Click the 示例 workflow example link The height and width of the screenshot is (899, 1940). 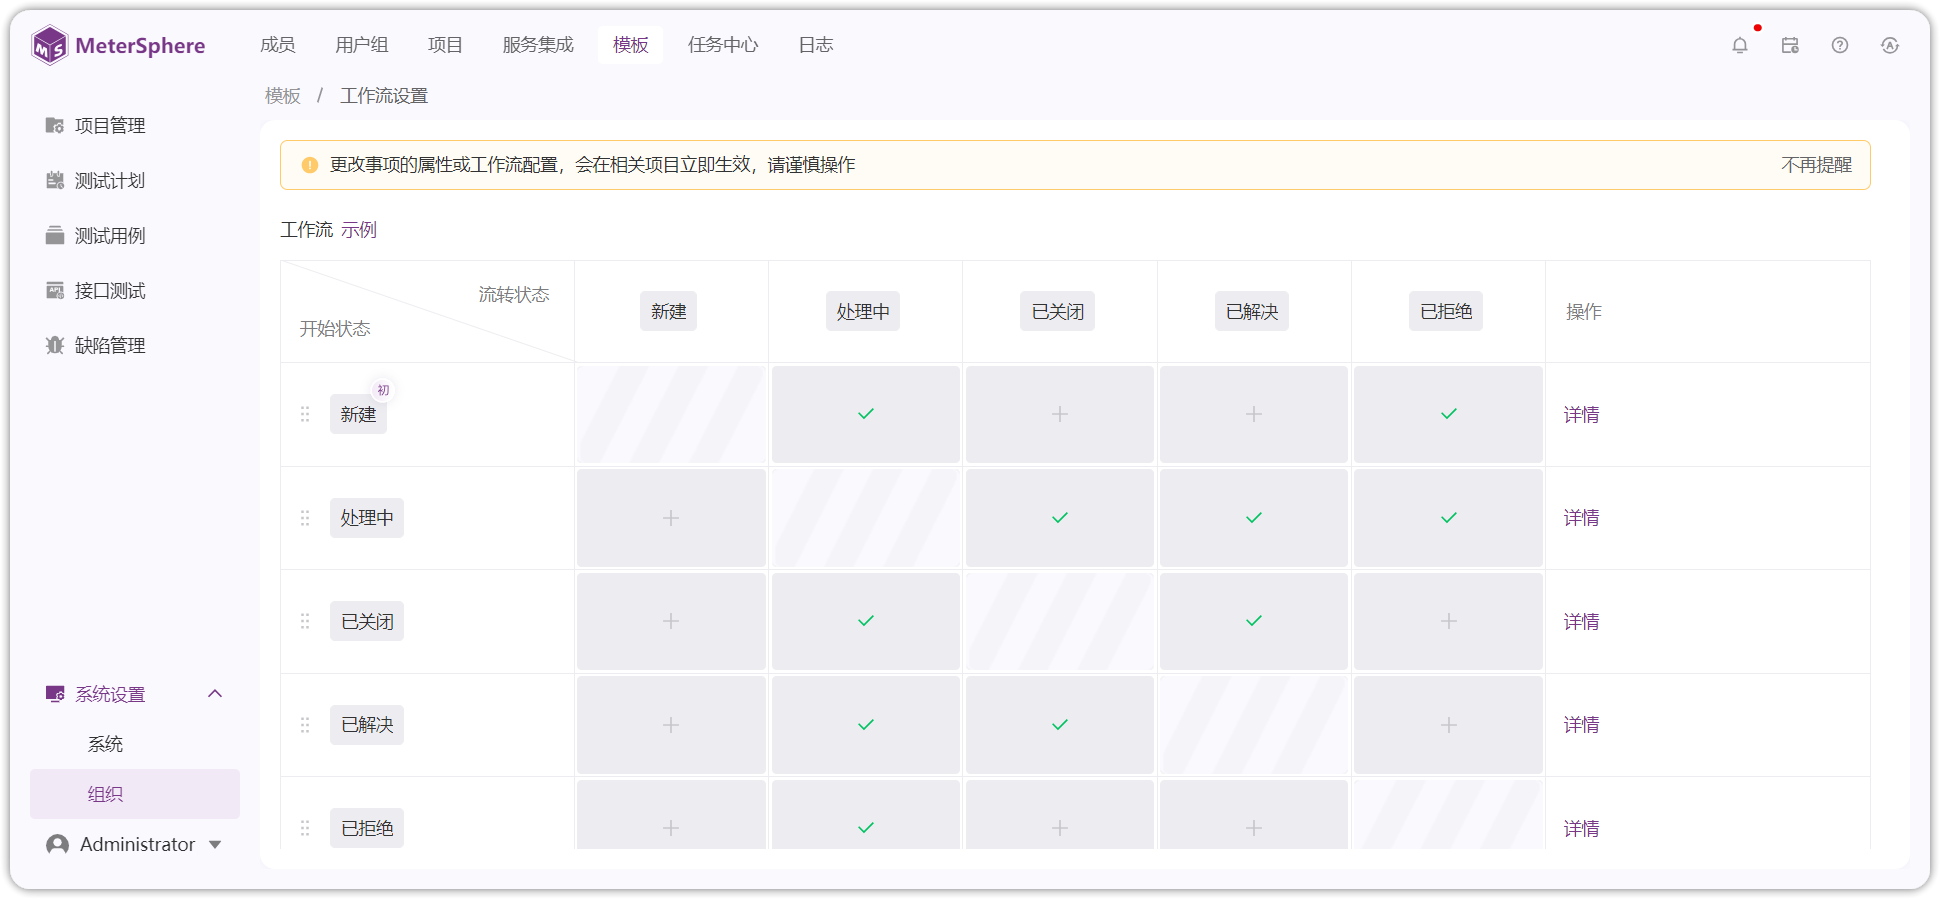[x=359, y=230]
